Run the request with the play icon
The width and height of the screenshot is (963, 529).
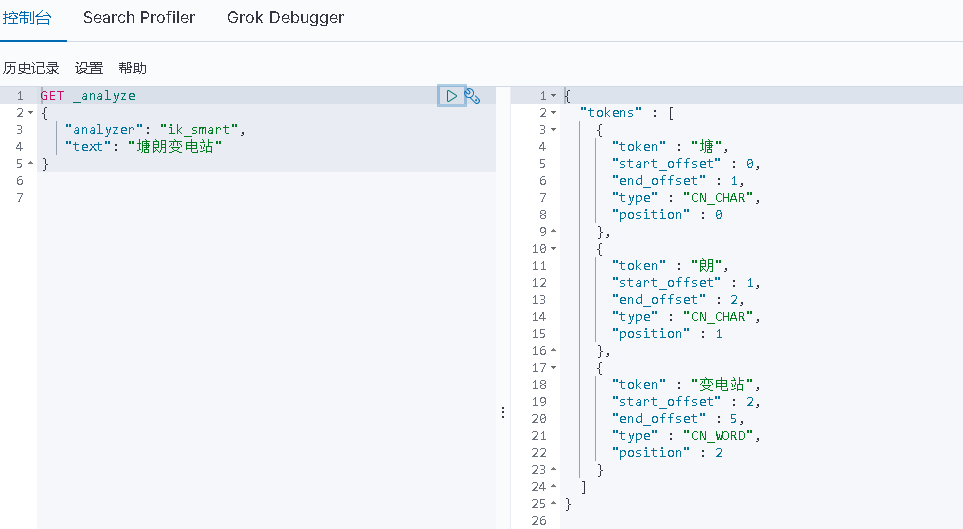451,96
